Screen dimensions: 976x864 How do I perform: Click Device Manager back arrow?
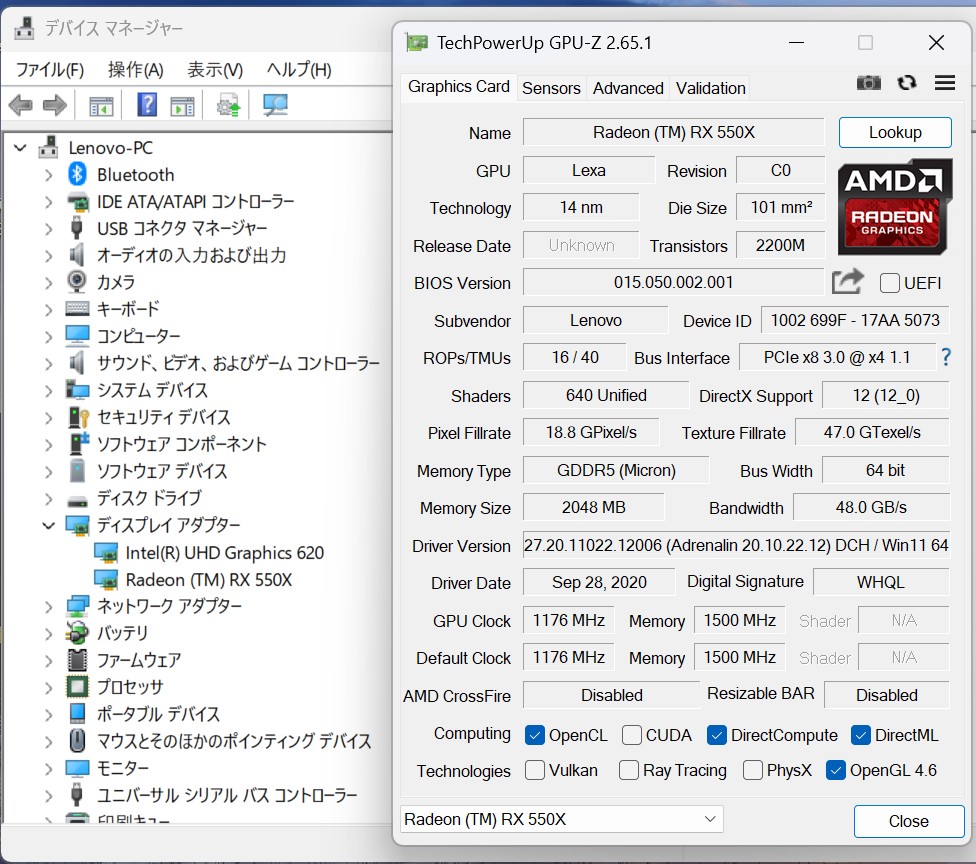click(x=21, y=105)
